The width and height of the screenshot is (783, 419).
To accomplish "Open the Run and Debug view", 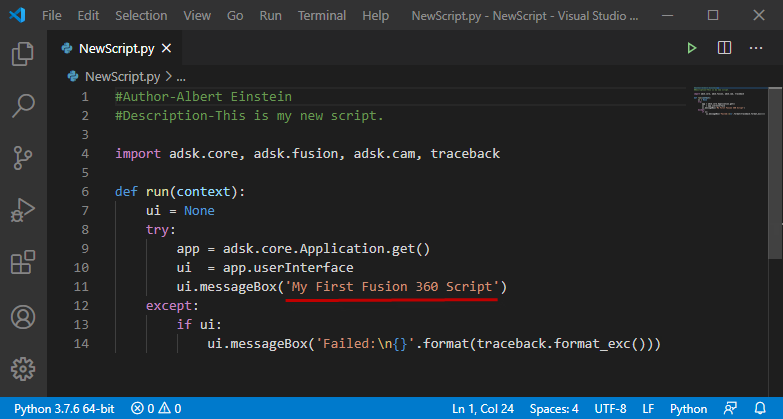I will point(23,210).
